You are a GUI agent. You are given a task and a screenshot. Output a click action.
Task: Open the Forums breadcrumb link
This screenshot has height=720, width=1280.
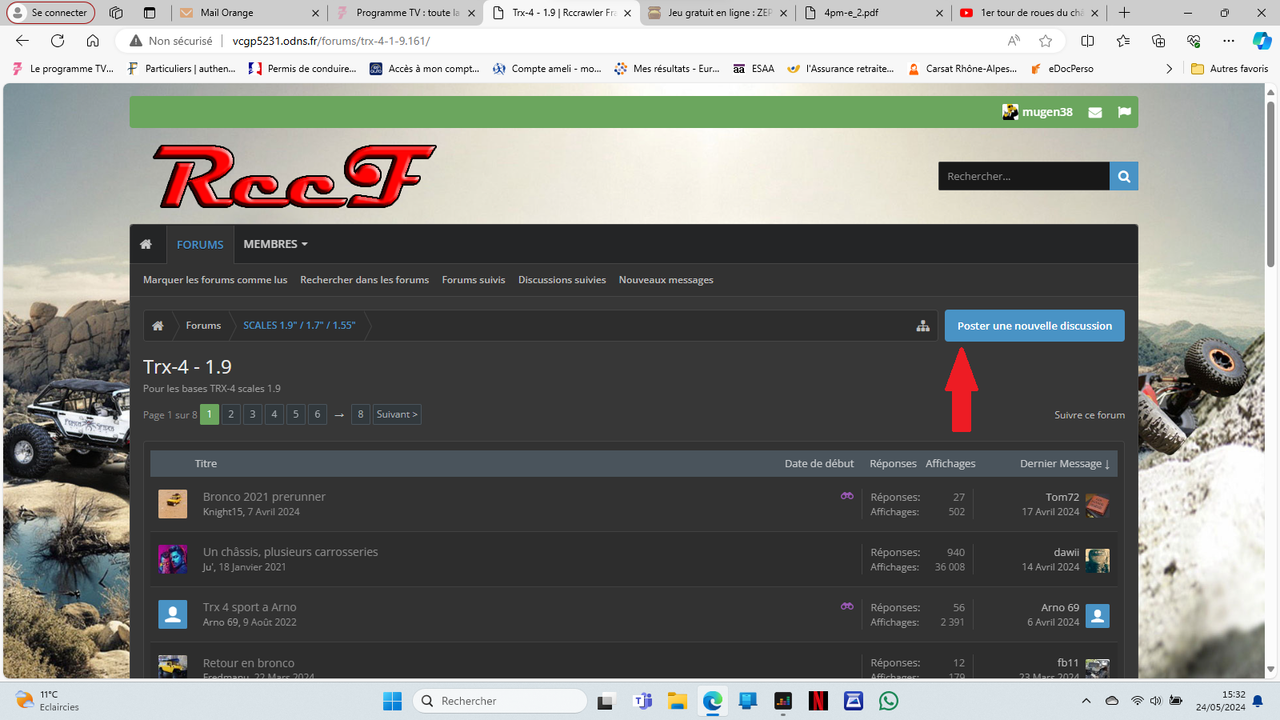[203, 326]
